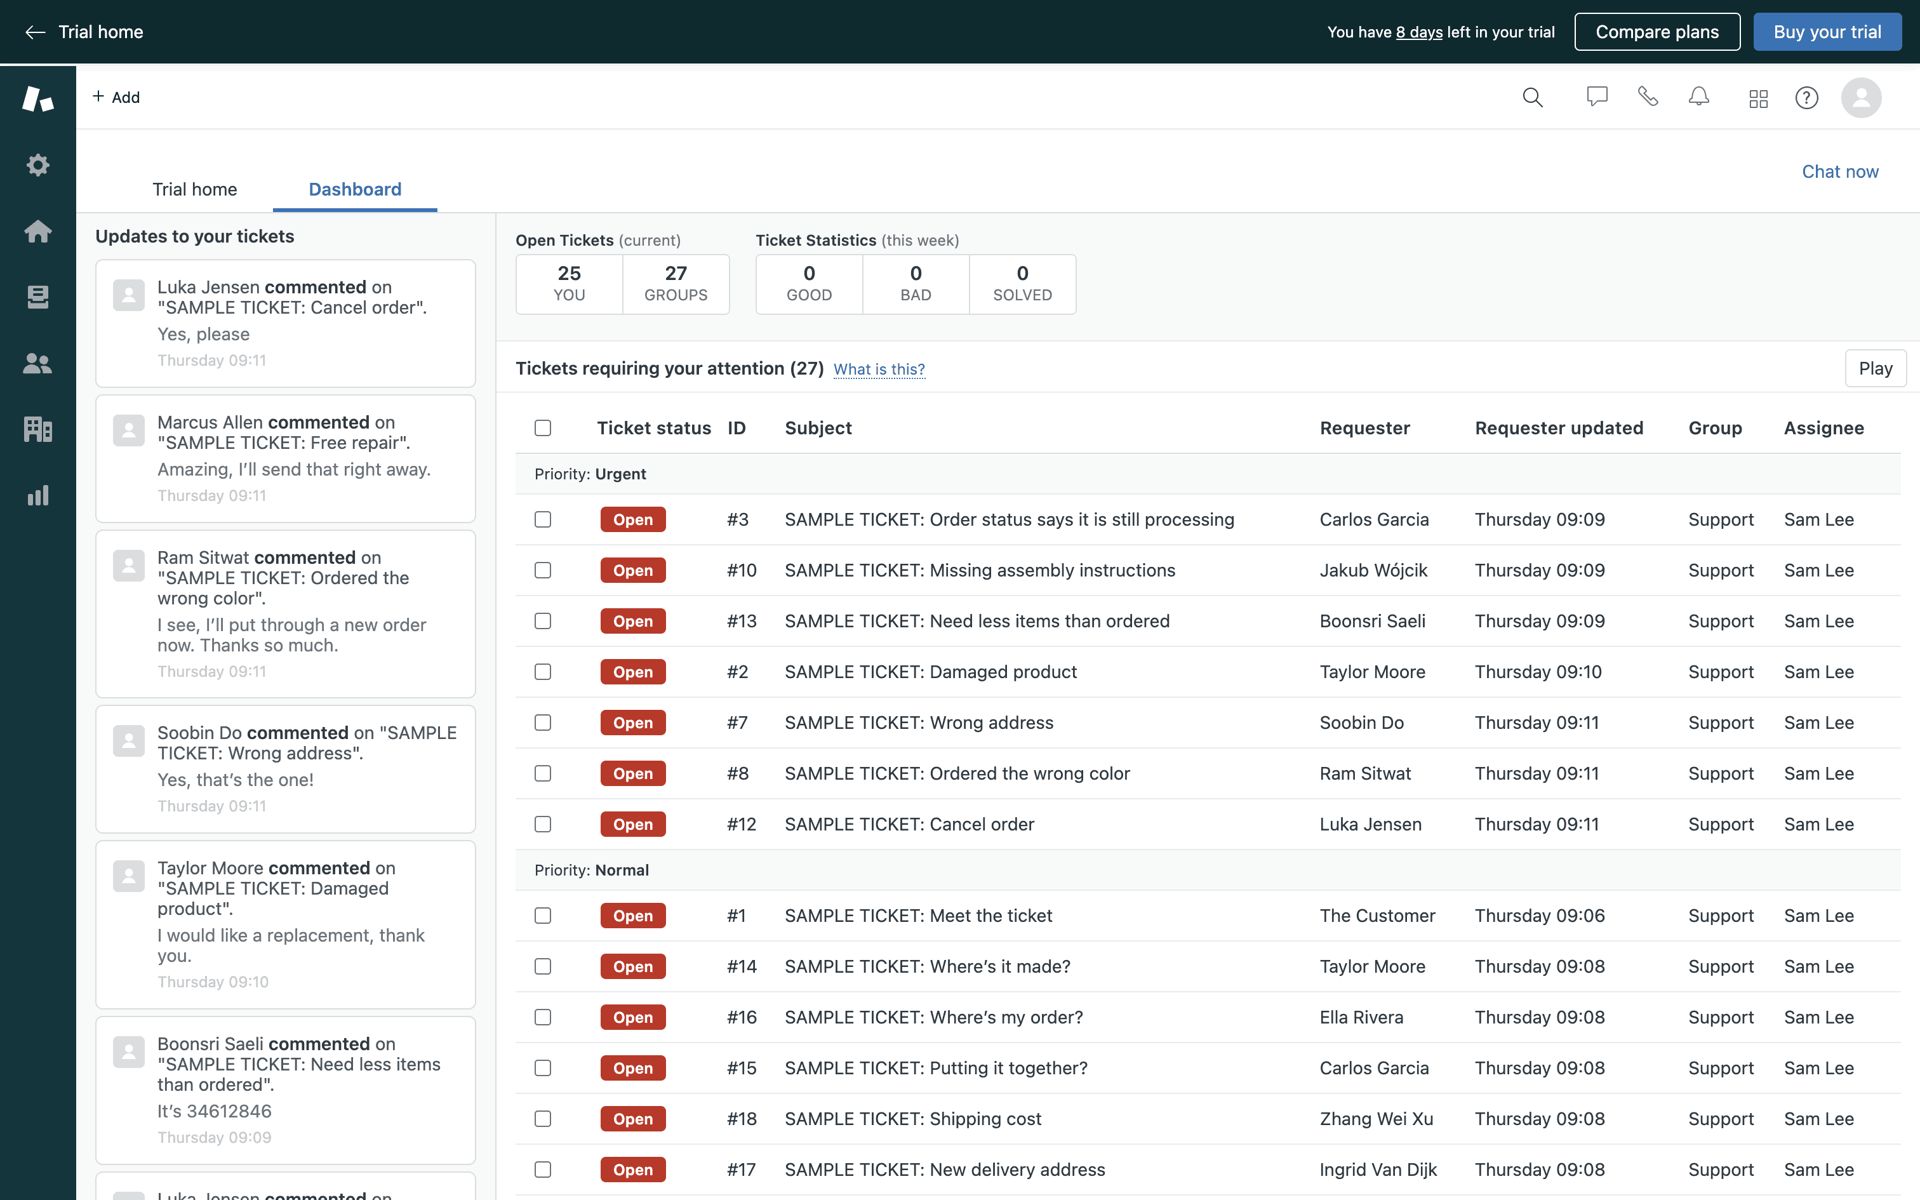Open ticket SAMPLE TICKET: Wrong address
The width and height of the screenshot is (1920, 1200).
(x=919, y=722)
